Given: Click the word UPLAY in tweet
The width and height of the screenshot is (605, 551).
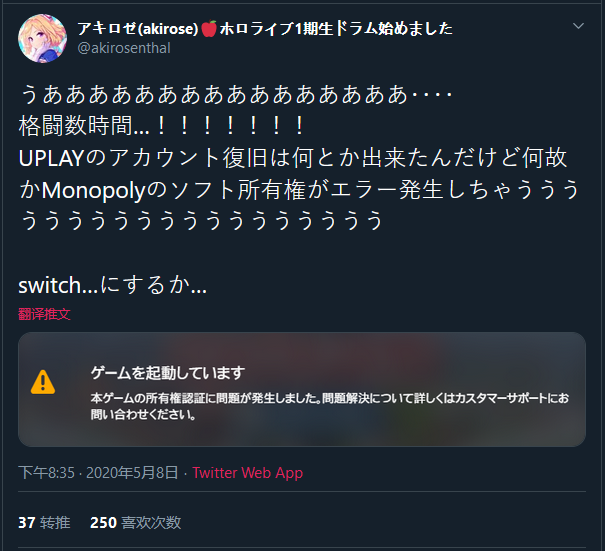Looking at the screenshot, I should point(51,158).
